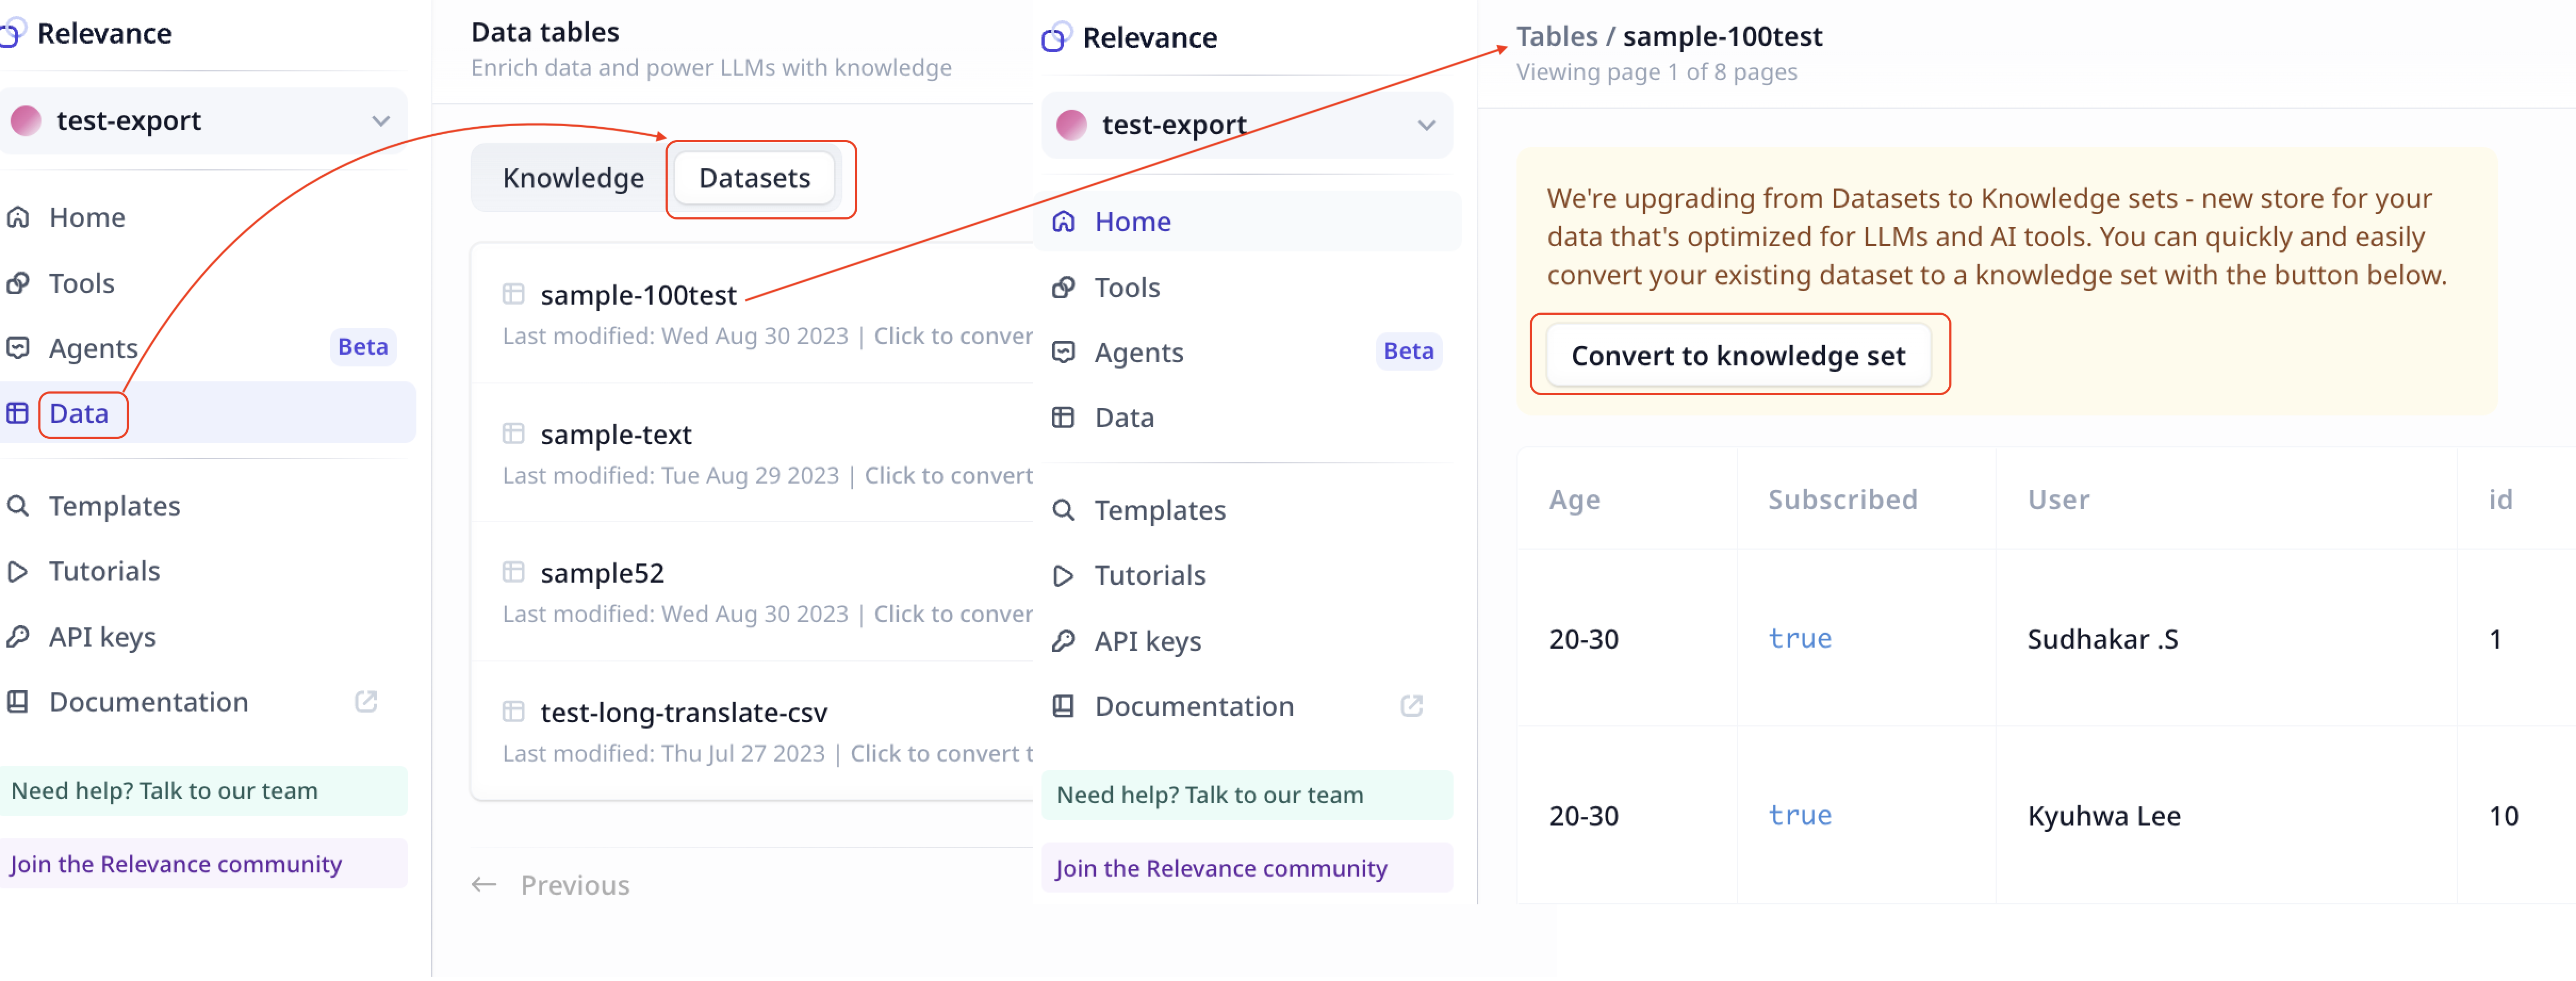The image size is (2576, 981).
Task: Click table icon next to sample-text
Action: coord(513,434)
